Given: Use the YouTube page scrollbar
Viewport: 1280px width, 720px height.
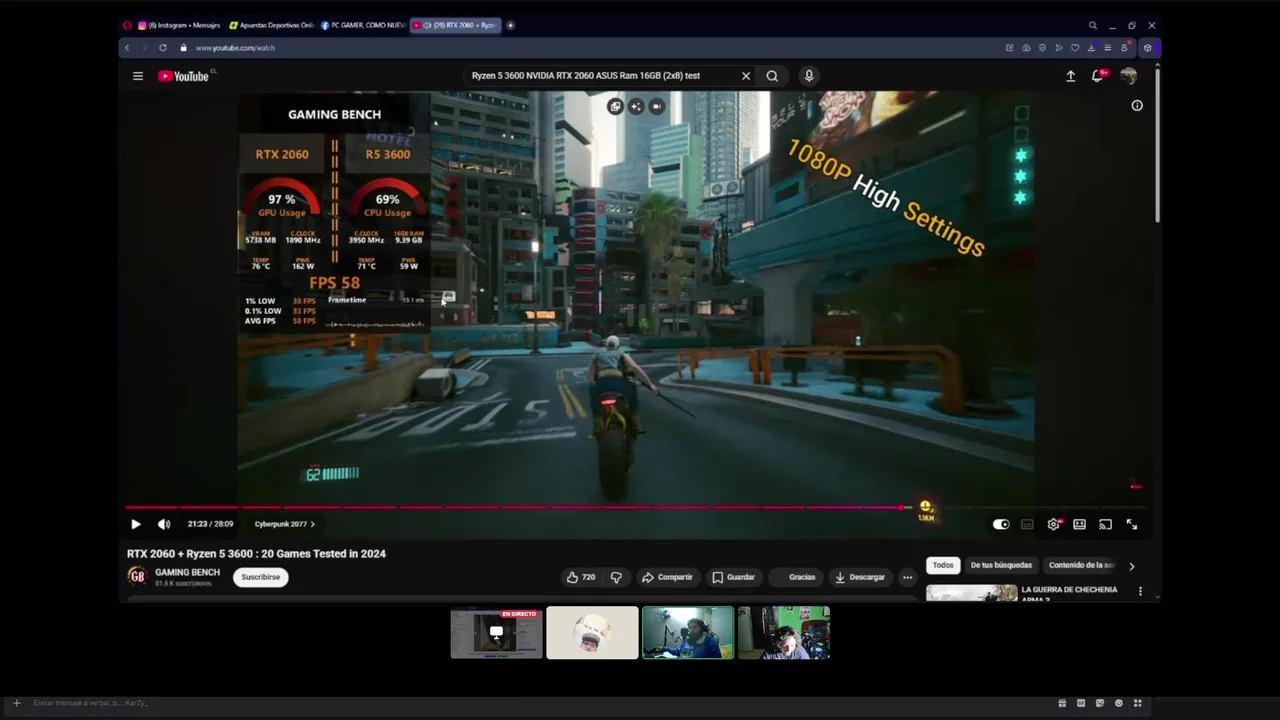Looking at the screenshot, I should pos(1157,145).
